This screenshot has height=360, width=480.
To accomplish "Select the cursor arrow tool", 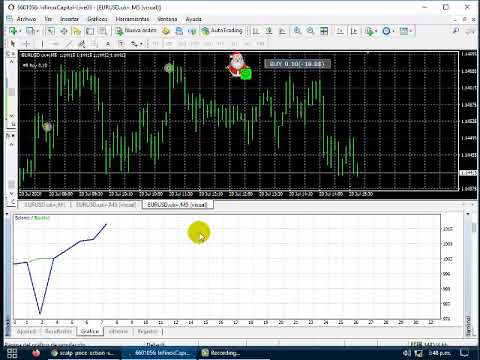I will pyautogui.click(x=13, y=44).
